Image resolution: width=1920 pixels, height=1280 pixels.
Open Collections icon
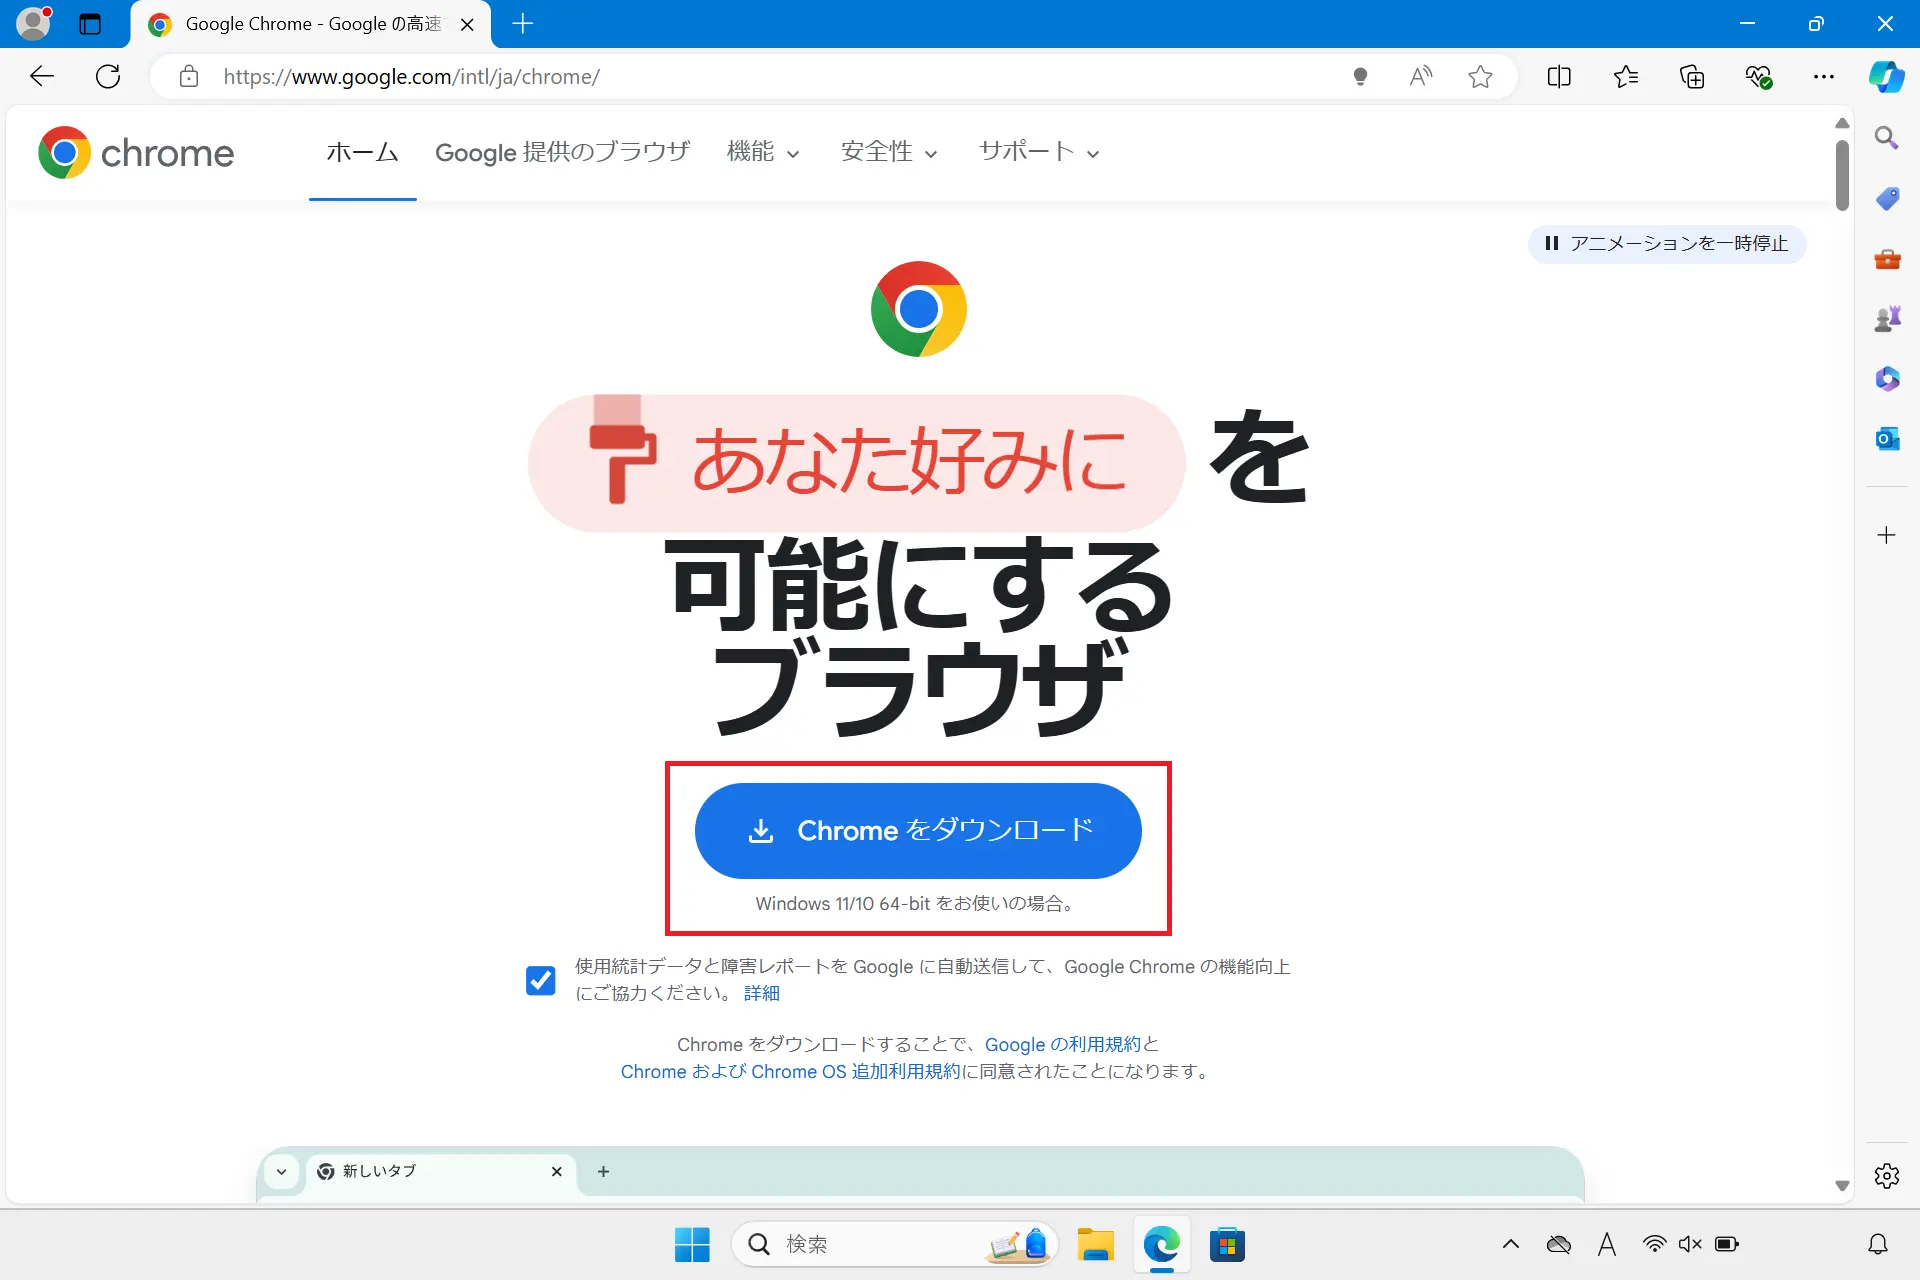pos(1692,76)
